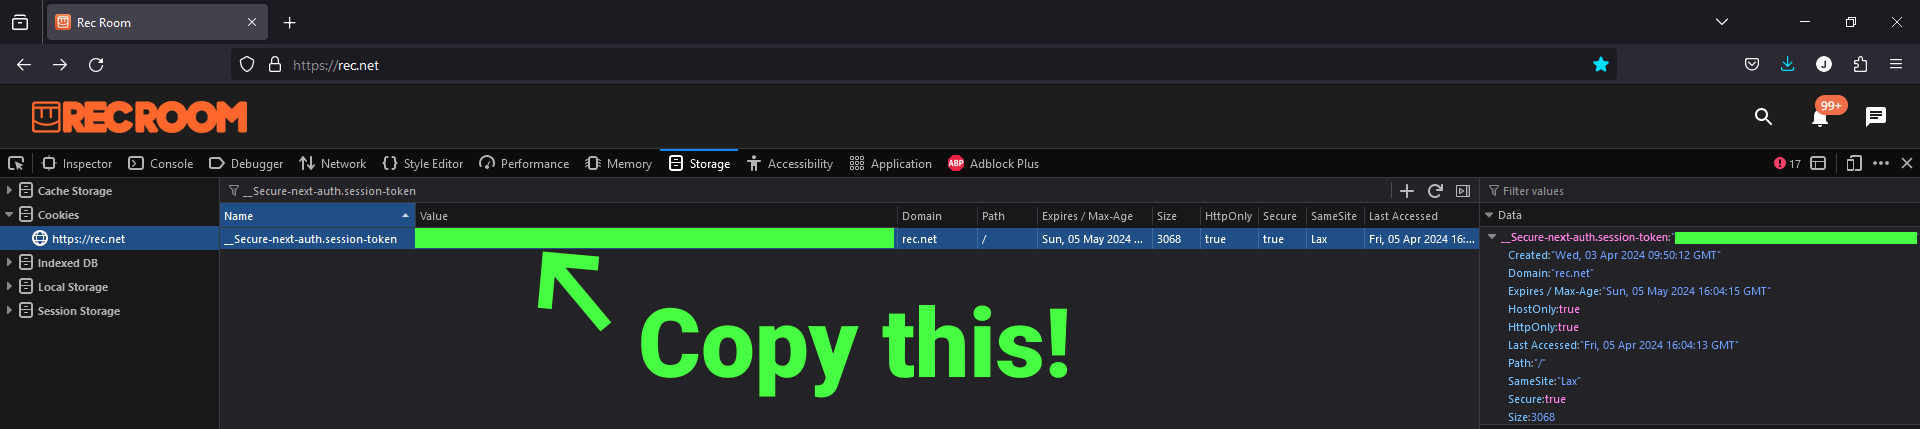The width and height of the screenshot is (1920, 429).
Task: Close the Rec Room tab
Action: tap(251, 22)
